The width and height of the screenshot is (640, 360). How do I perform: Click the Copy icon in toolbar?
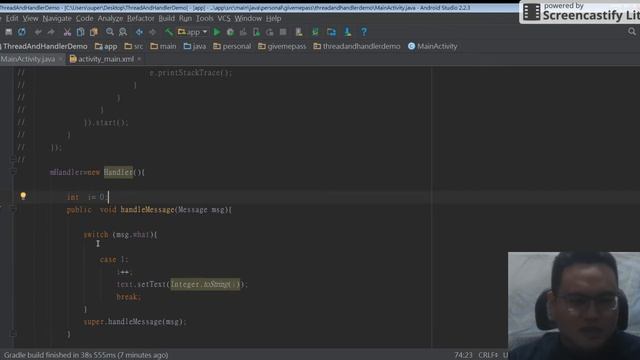pyautogui.click(x=80, y=32)
